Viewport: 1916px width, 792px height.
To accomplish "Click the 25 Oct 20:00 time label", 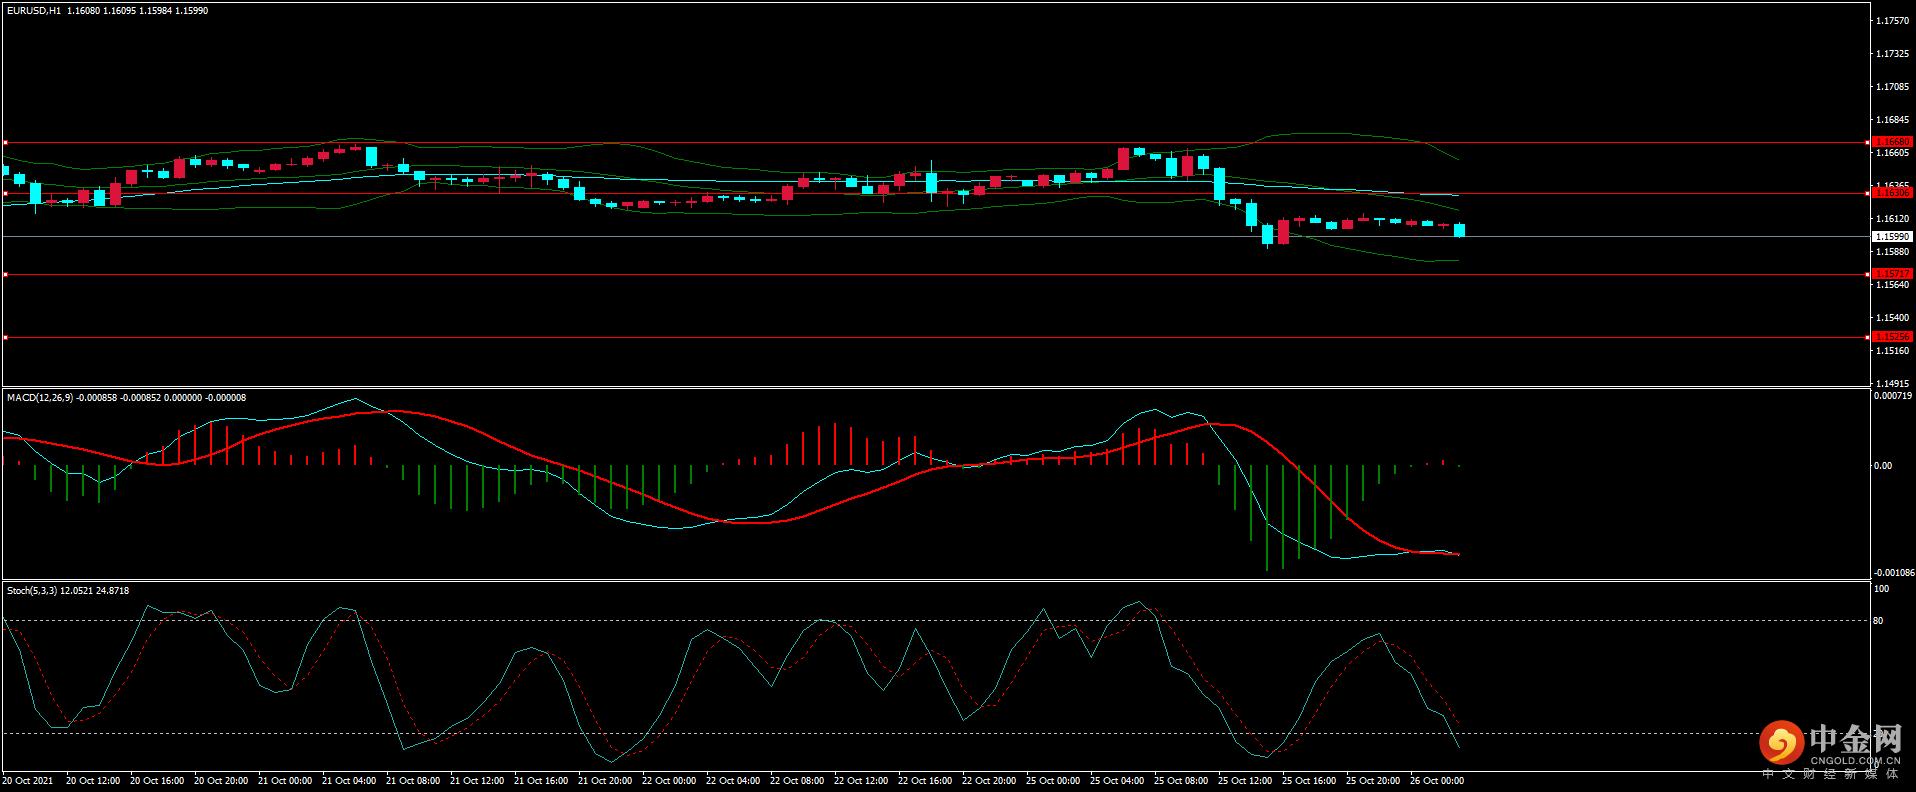I will pyautogui.click(x=1373, y=781).
